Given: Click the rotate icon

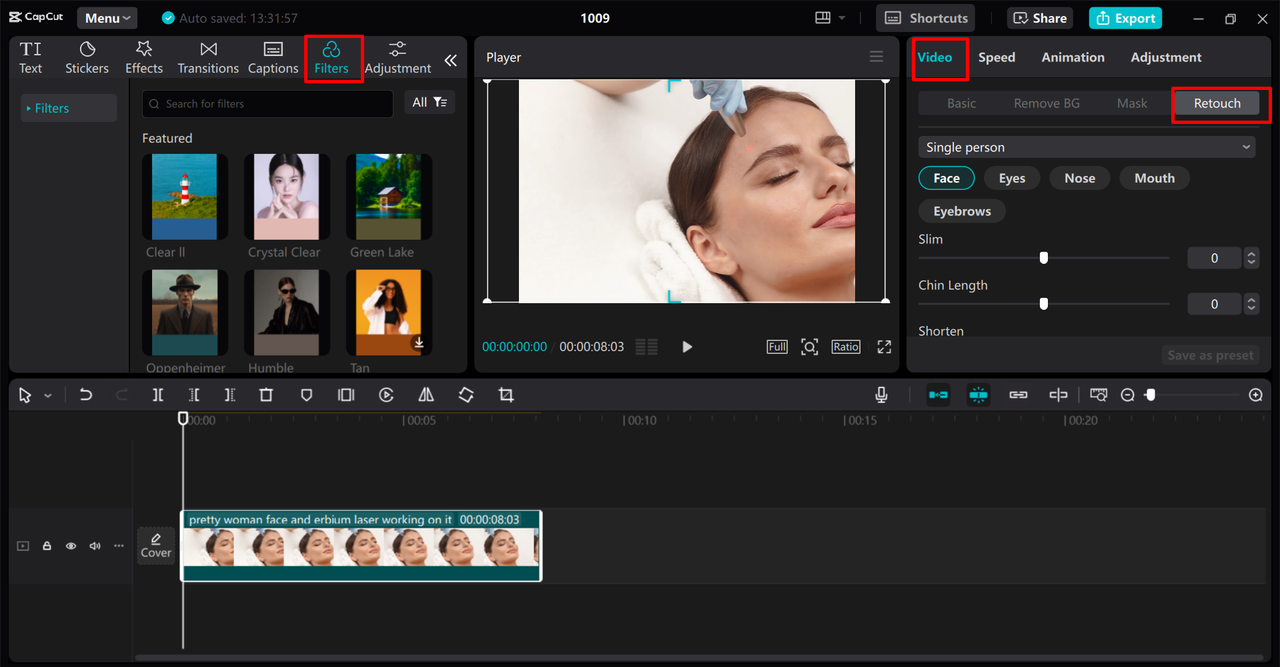Looking at the screenshot, I should coord(466,395).
